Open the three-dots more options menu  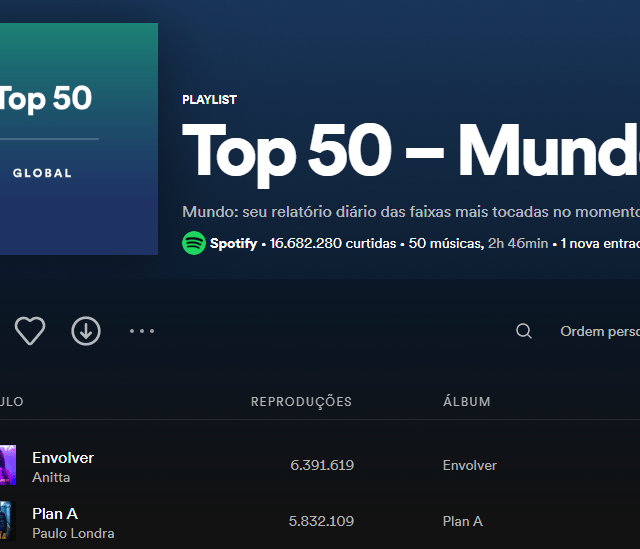[x=142, y=331]
